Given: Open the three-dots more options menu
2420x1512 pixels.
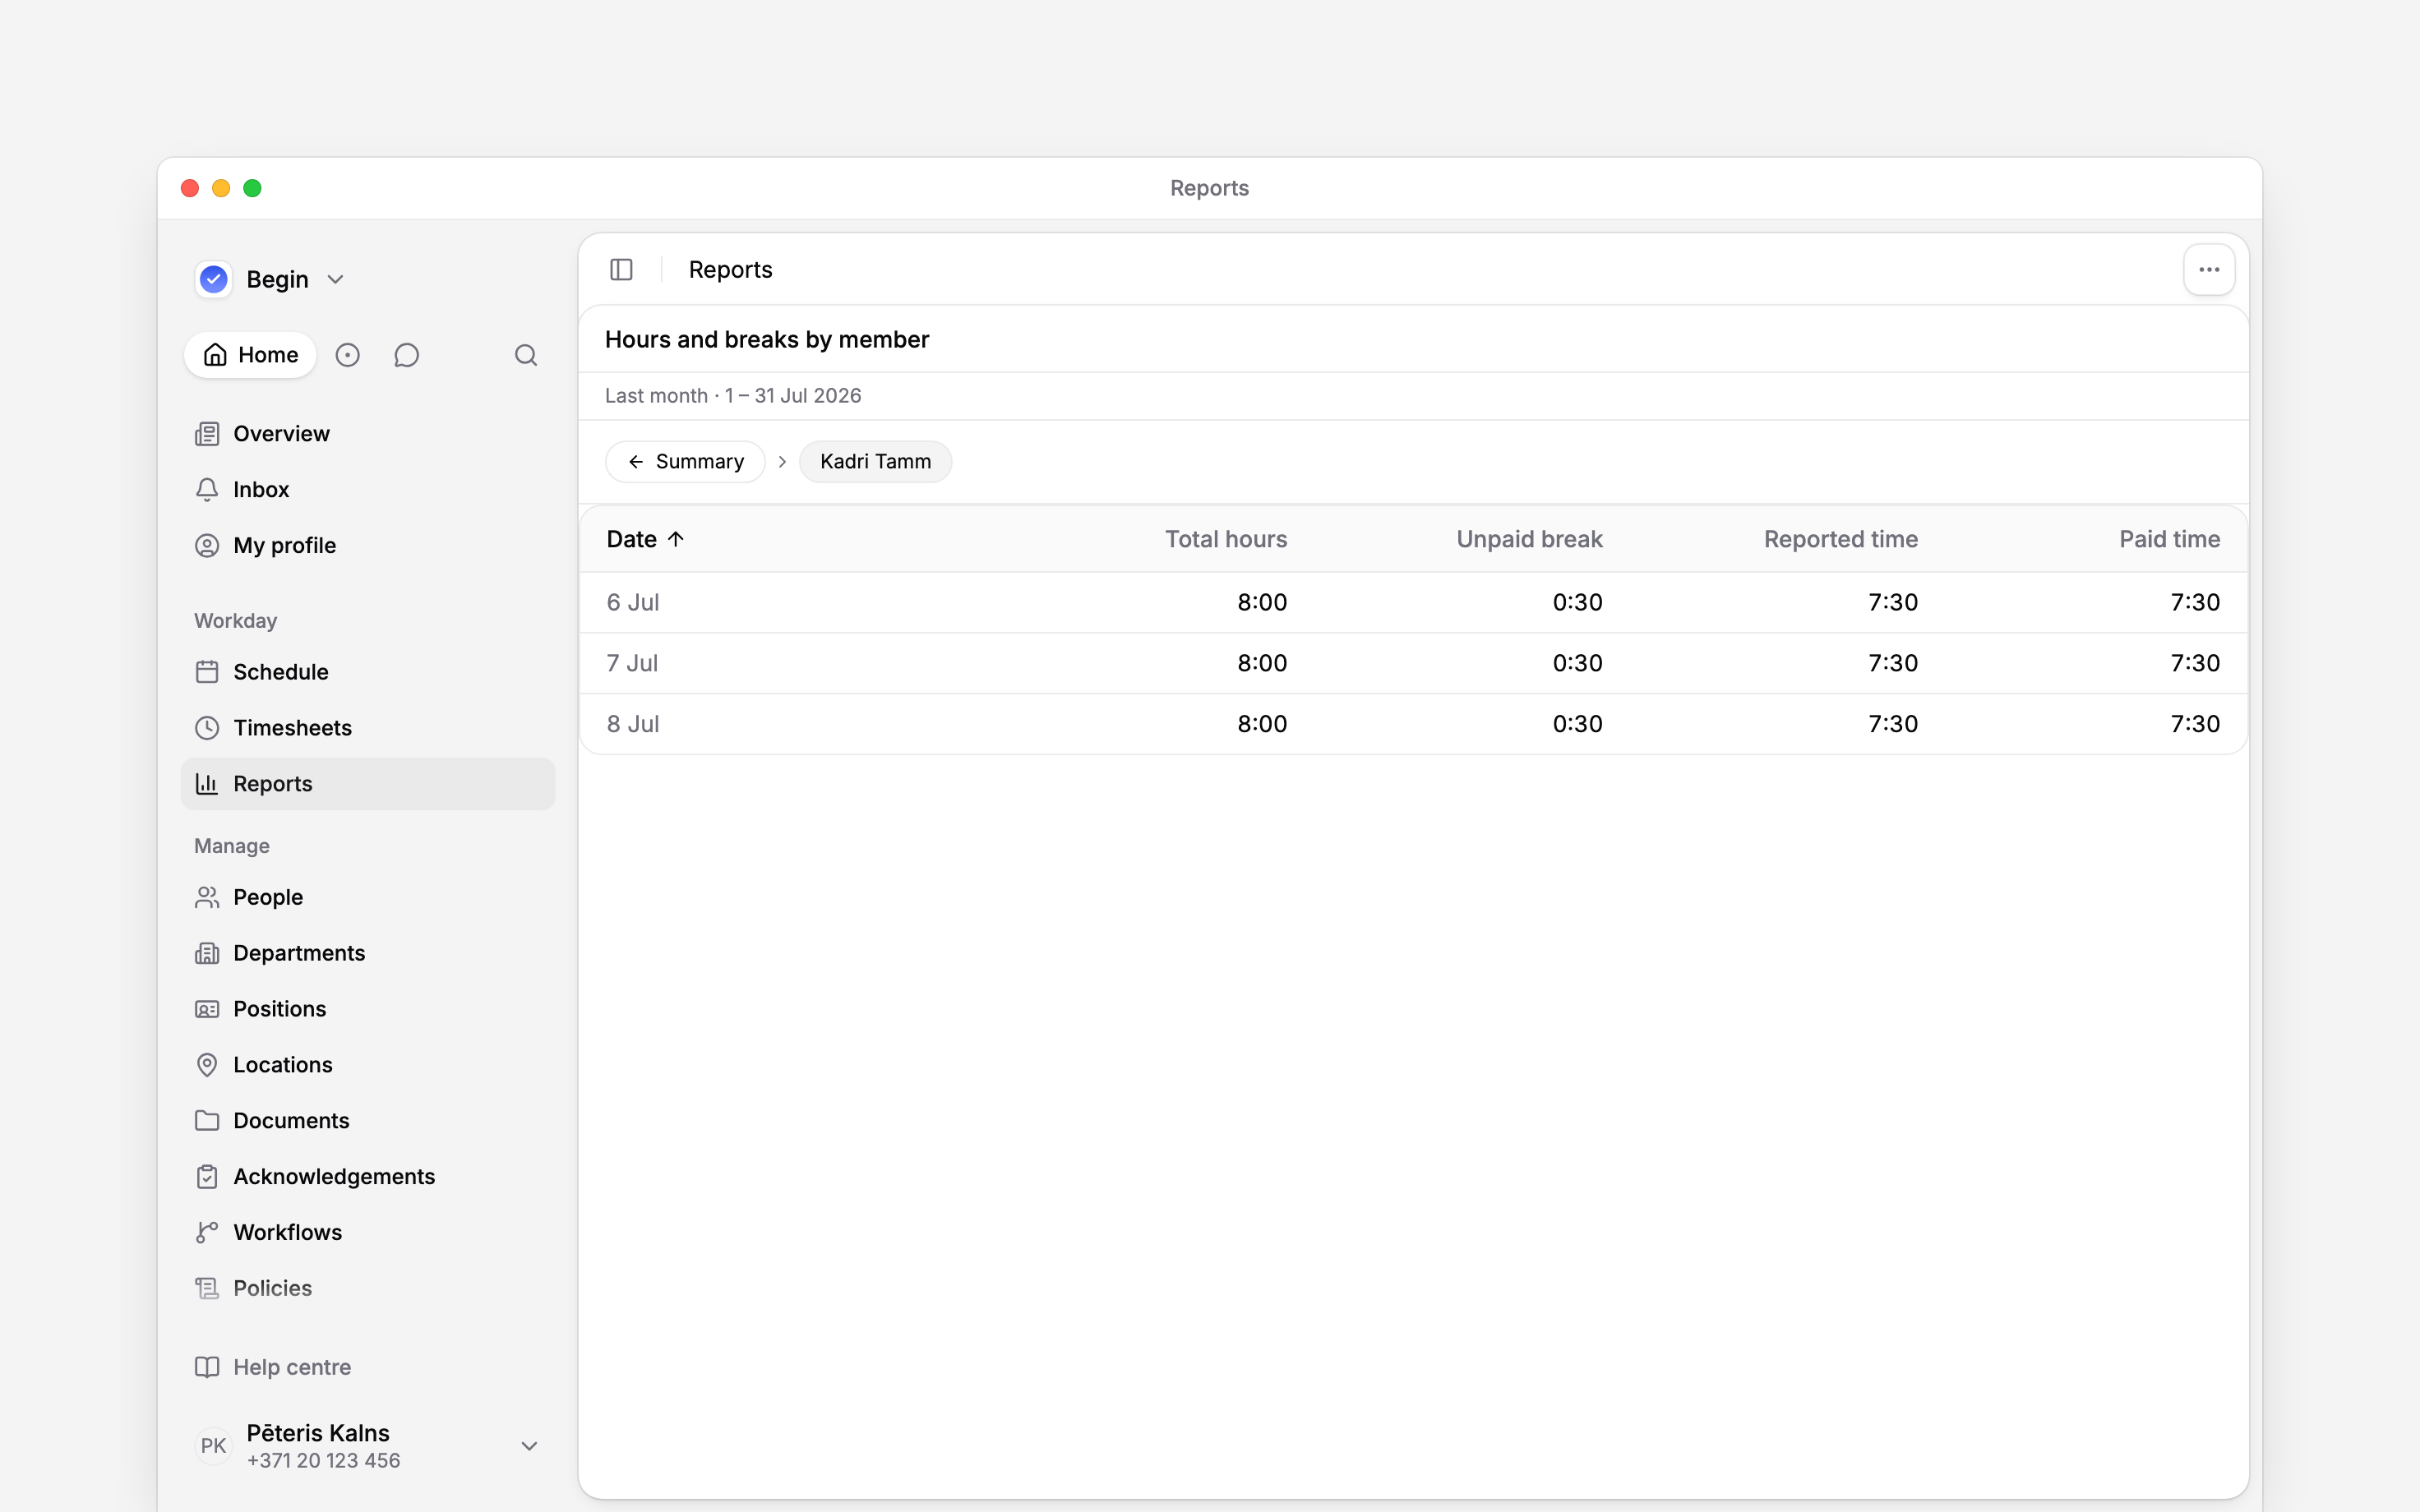Looking at the screenshot, I should 2209,270.
